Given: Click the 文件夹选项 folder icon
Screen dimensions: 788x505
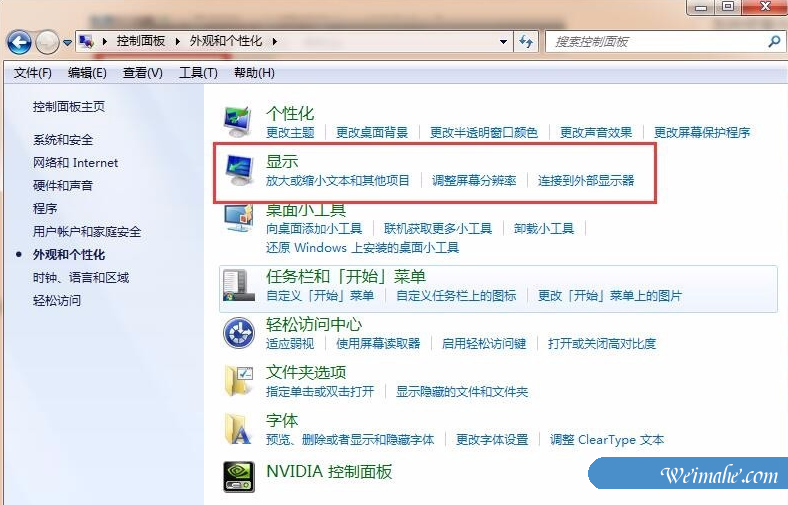Looking at the screenshot, I should pyautogui.click(x=239, y=381).
